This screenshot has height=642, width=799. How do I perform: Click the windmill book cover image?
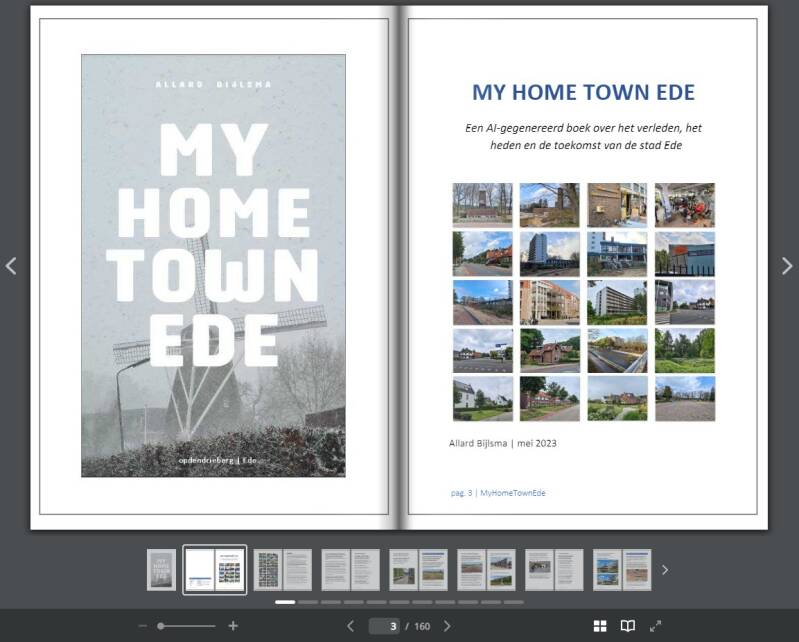pyautogui.click(x=214, y=265)
